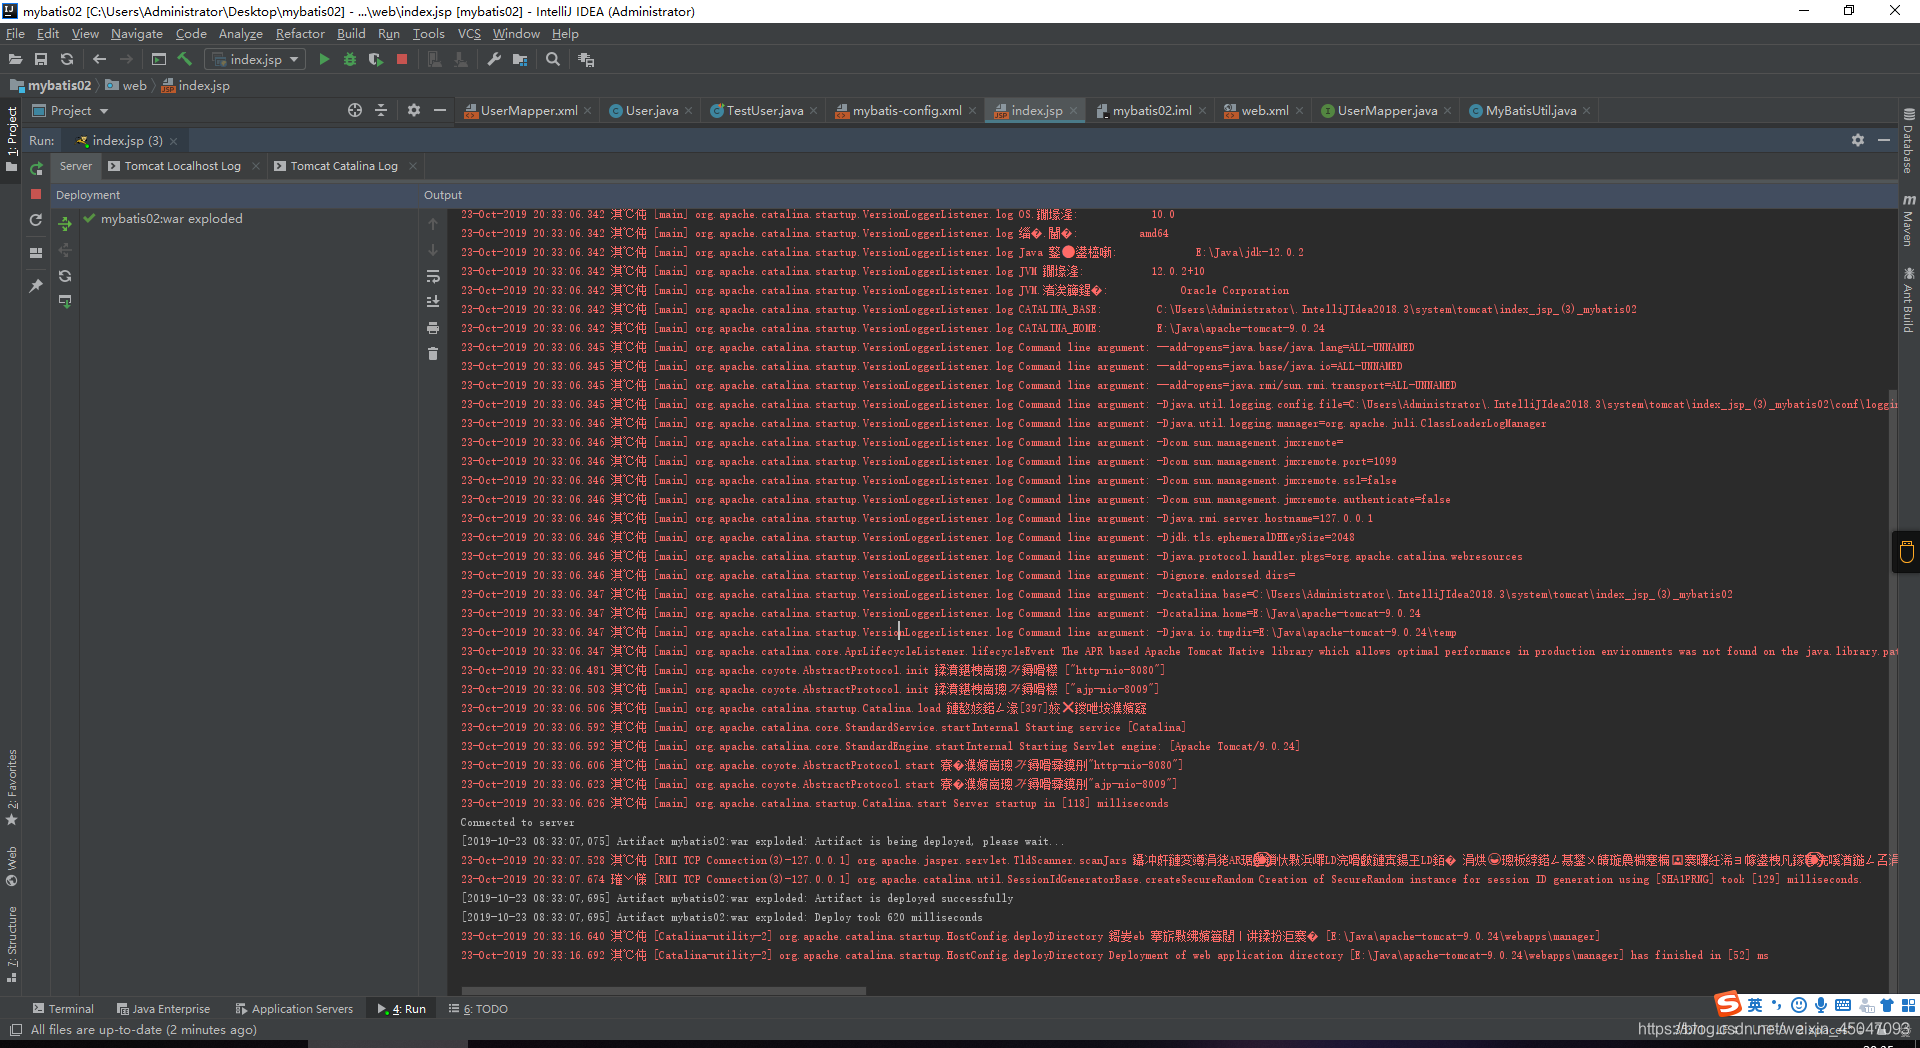Open the File menu
Viewport: 1920px width, 1048px height.
15,34
